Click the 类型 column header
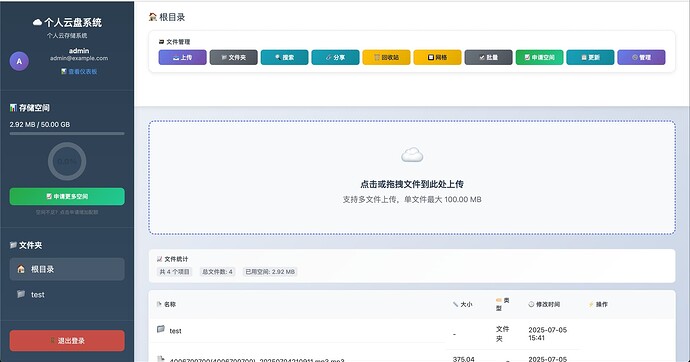Viewport: 690px width, 362px height. tap(503, 304)
